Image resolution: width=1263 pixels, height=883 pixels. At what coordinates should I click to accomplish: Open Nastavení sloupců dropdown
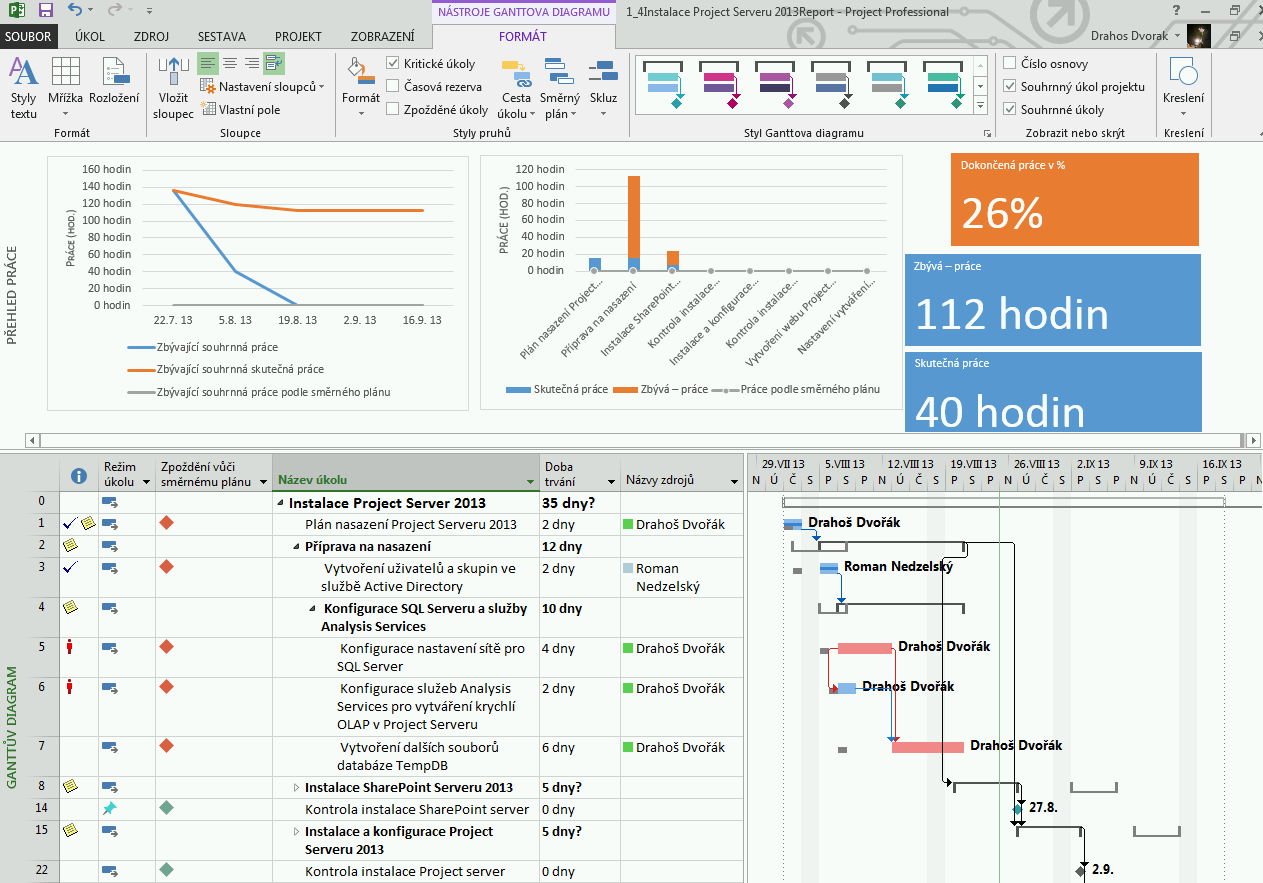coord(263,87)
